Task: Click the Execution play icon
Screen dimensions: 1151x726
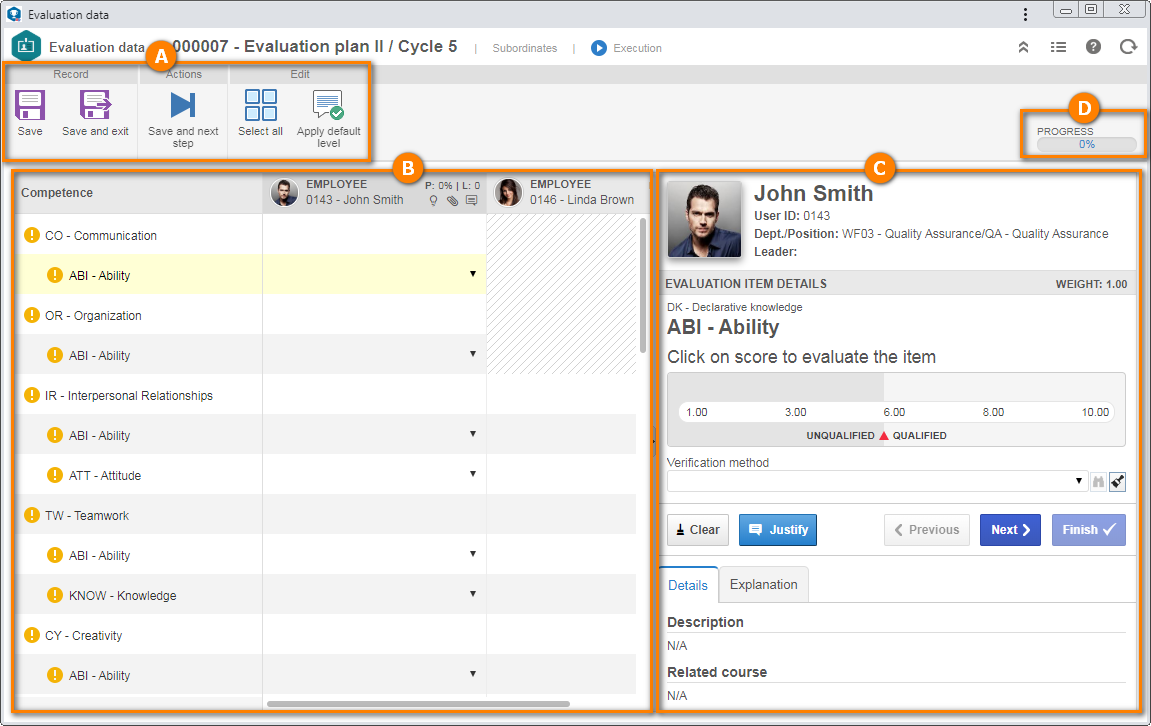Action: point(599,48)
